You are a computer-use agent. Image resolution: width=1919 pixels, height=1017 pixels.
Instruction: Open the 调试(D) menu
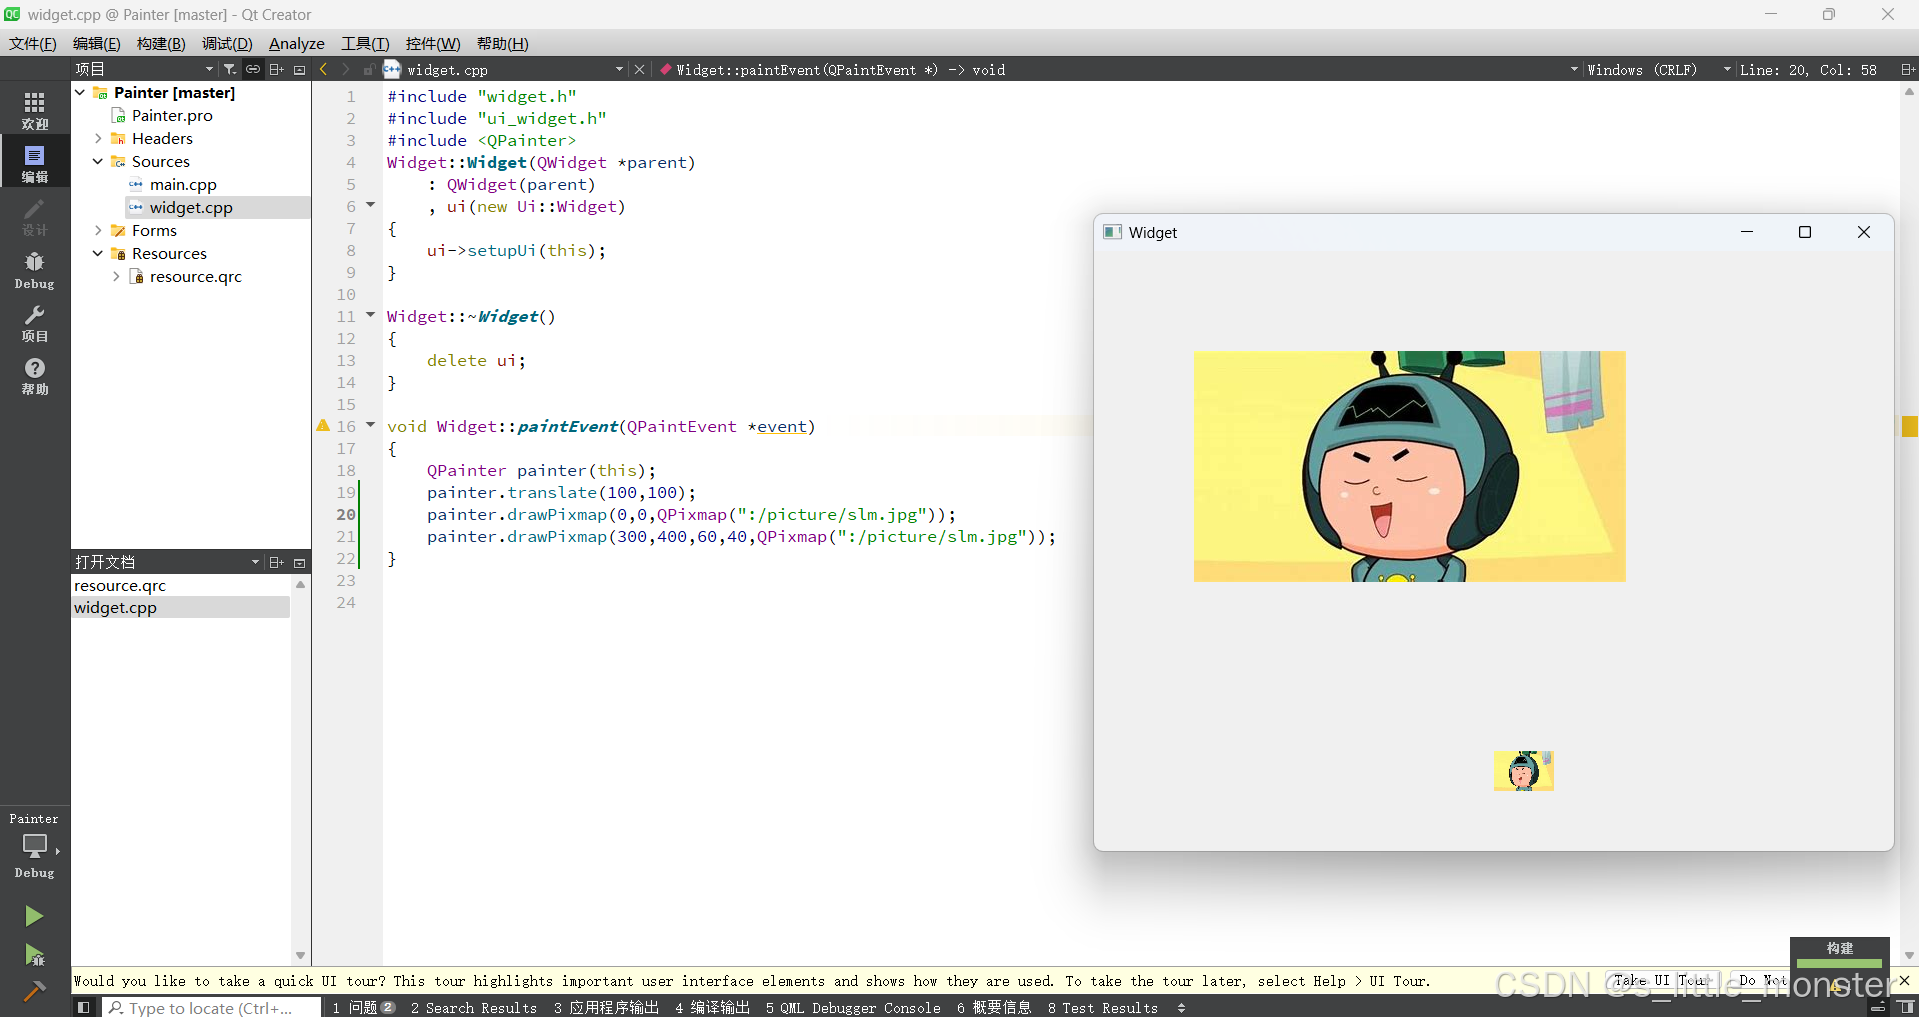tap(227, 43)
